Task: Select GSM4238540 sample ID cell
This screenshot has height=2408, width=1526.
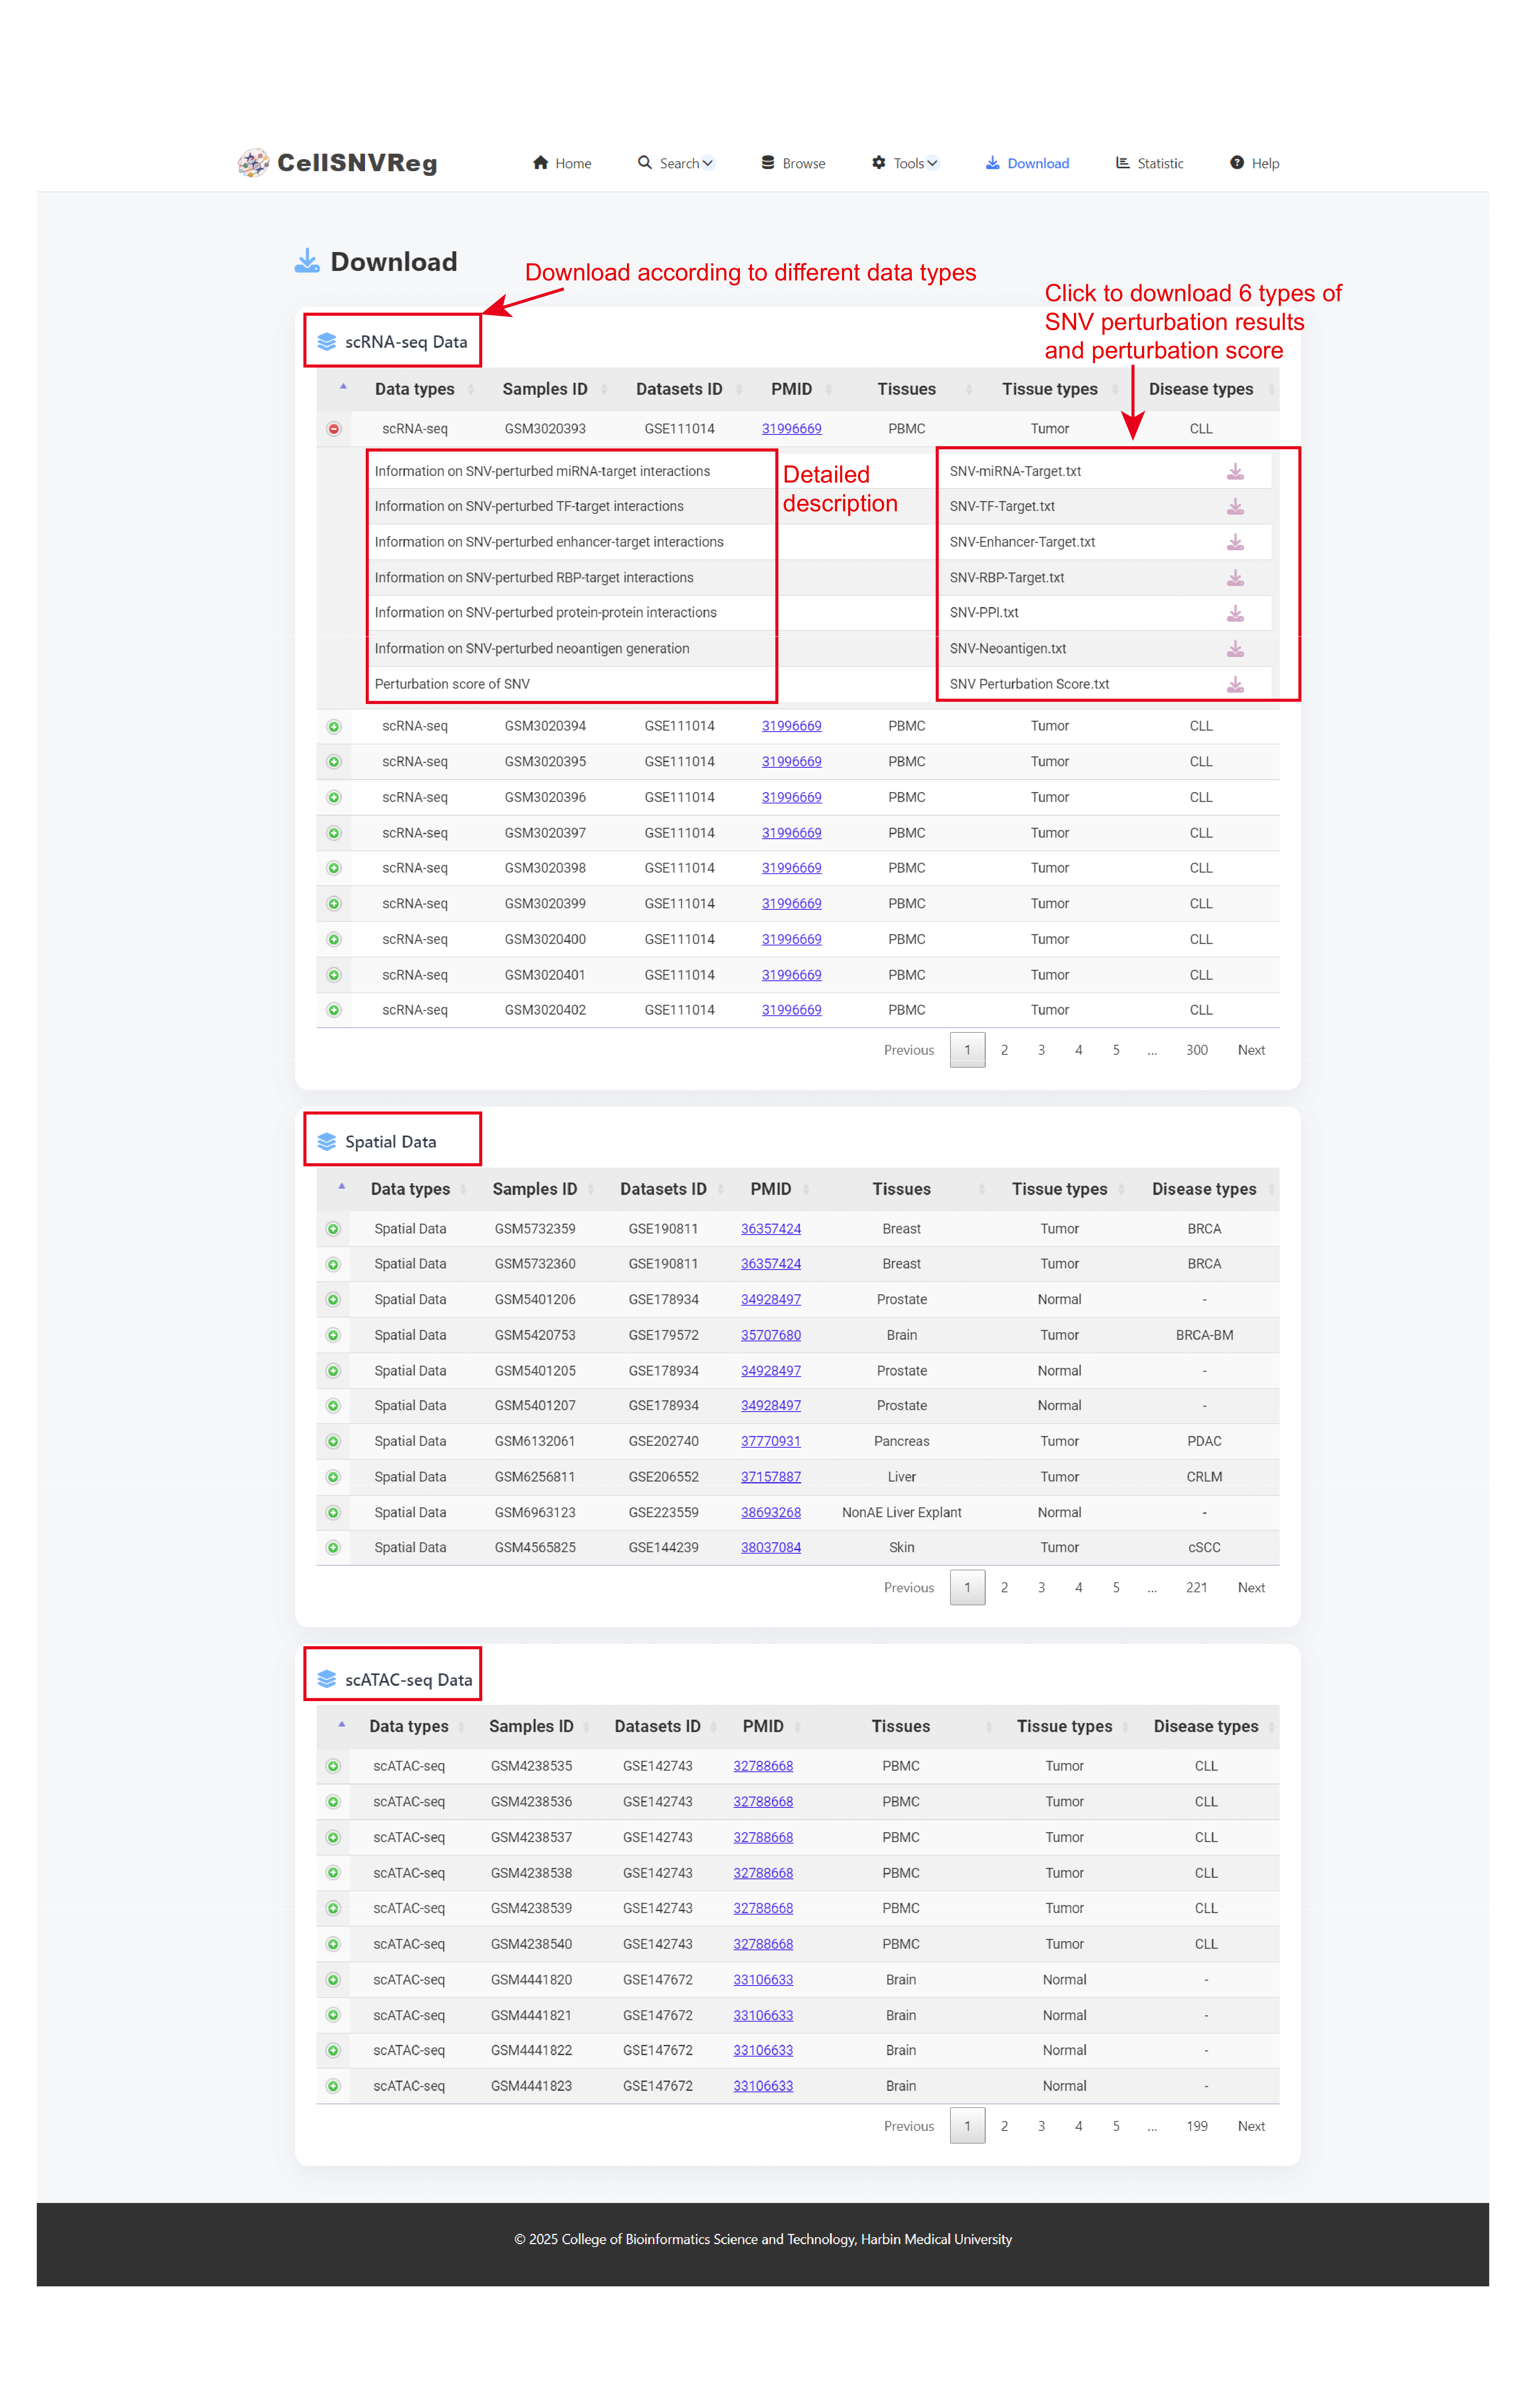Action: coord(531,1944)
